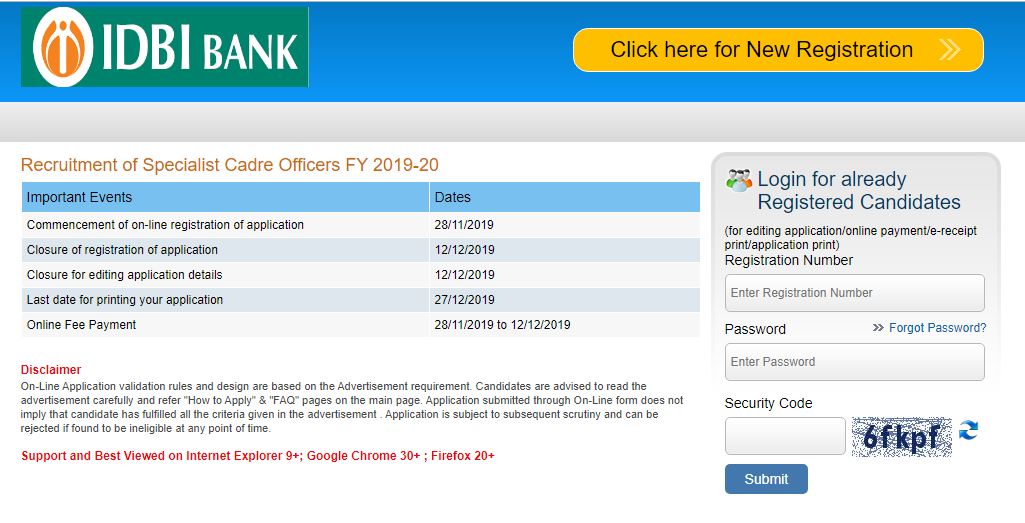
Task: Follow the Forgot Password? link
Action: [x=937, y=328]
